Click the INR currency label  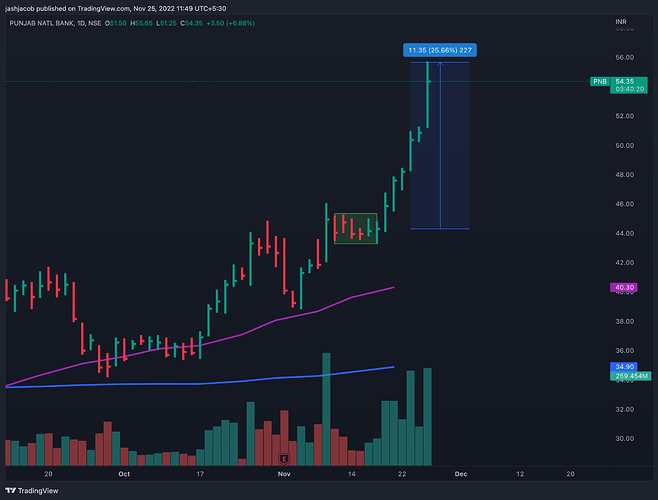click(621, 21)
